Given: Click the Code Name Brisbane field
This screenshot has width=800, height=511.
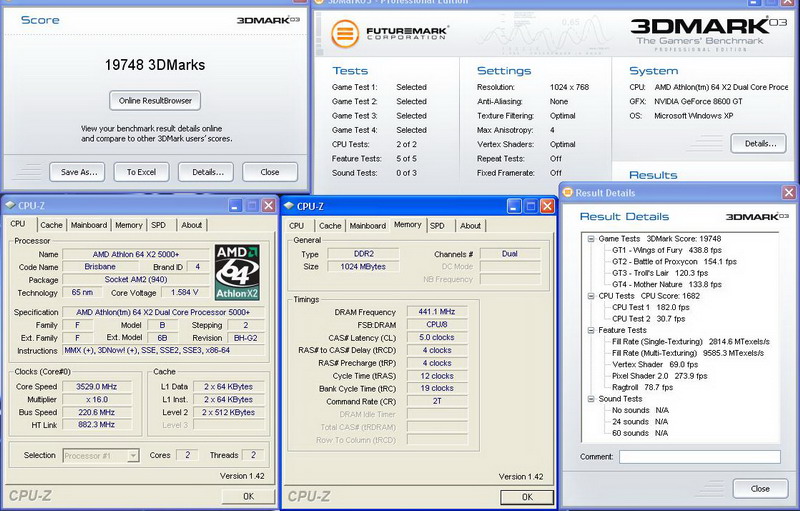Looking at the screenshot, I should [100, 267].
